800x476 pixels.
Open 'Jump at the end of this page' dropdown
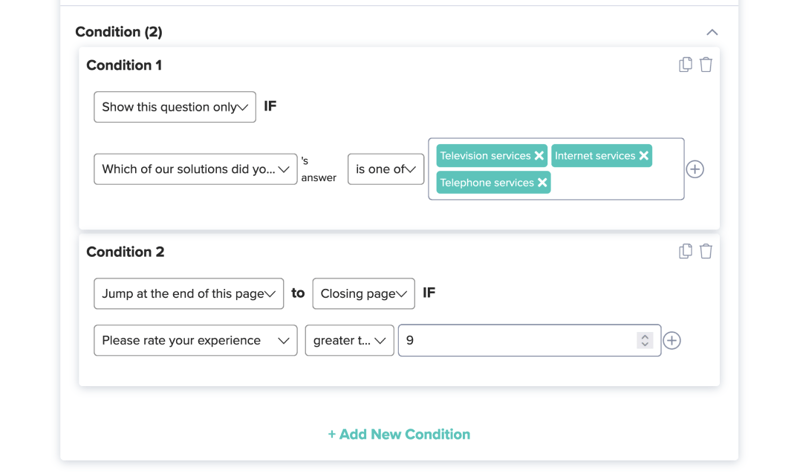pos(189,293)
